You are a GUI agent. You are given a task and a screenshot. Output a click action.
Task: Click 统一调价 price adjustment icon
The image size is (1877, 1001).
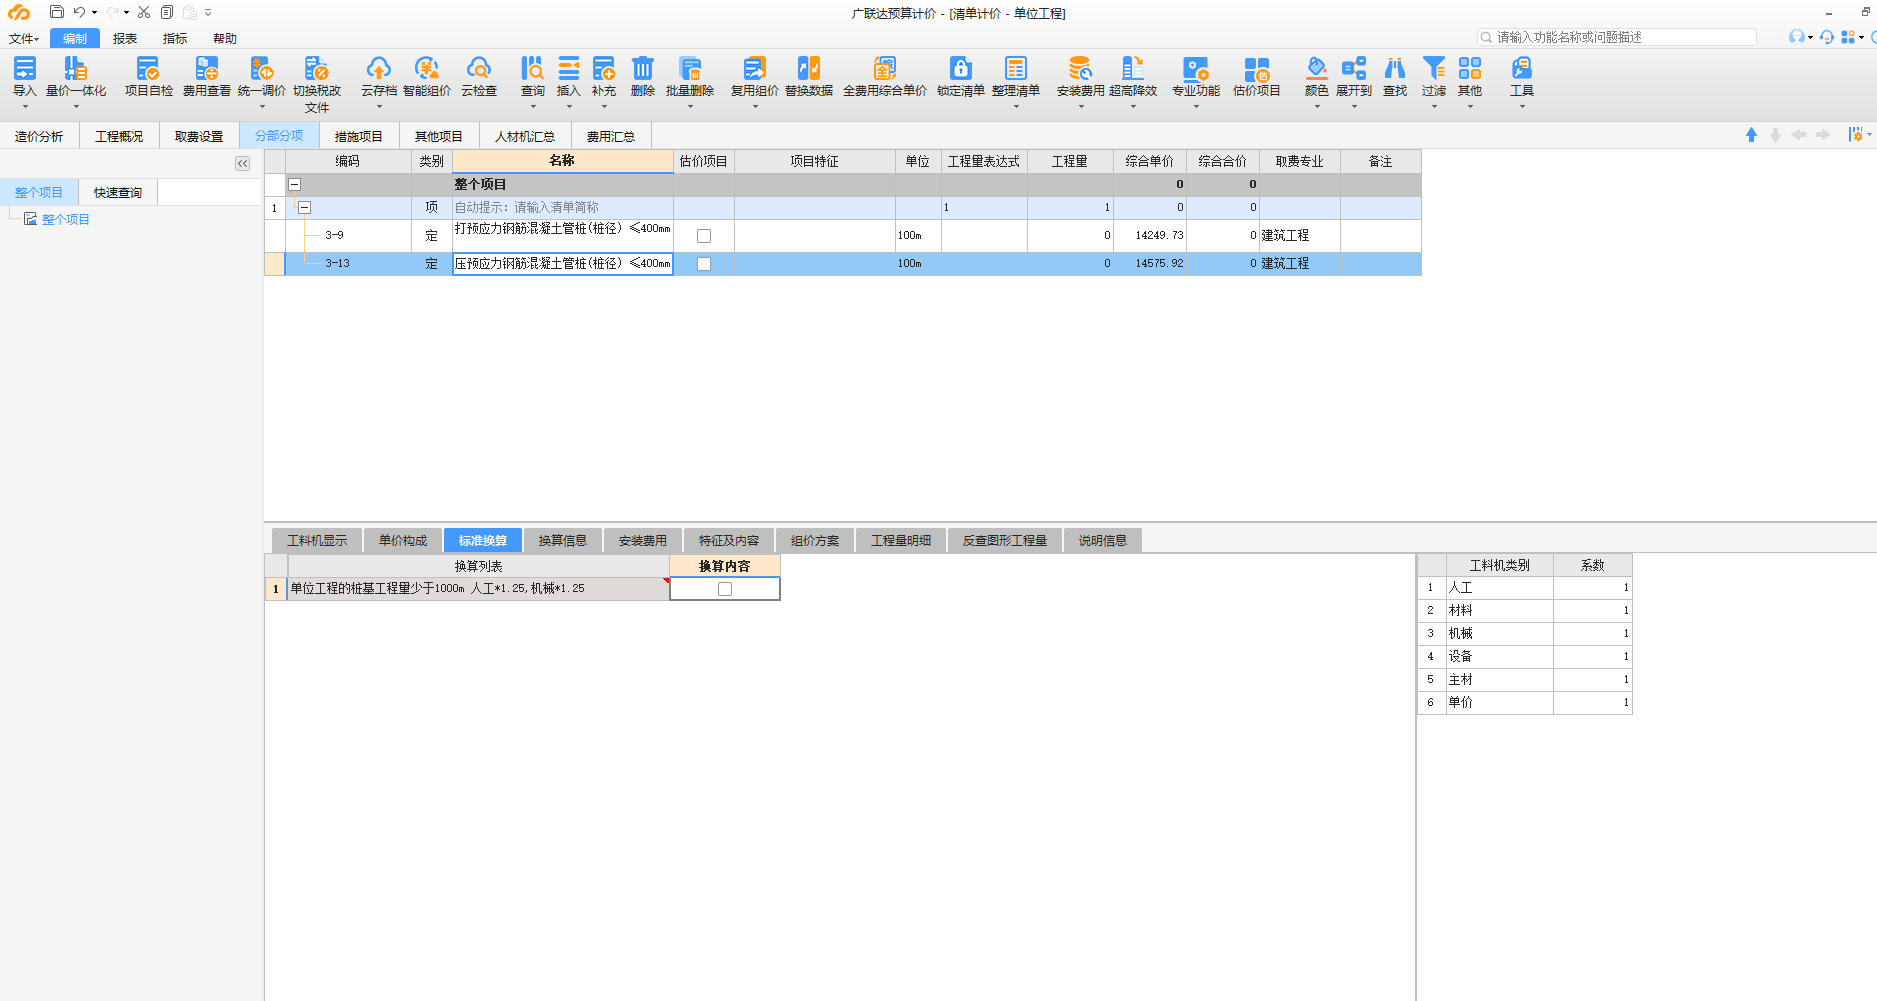[x=261, y=68]
